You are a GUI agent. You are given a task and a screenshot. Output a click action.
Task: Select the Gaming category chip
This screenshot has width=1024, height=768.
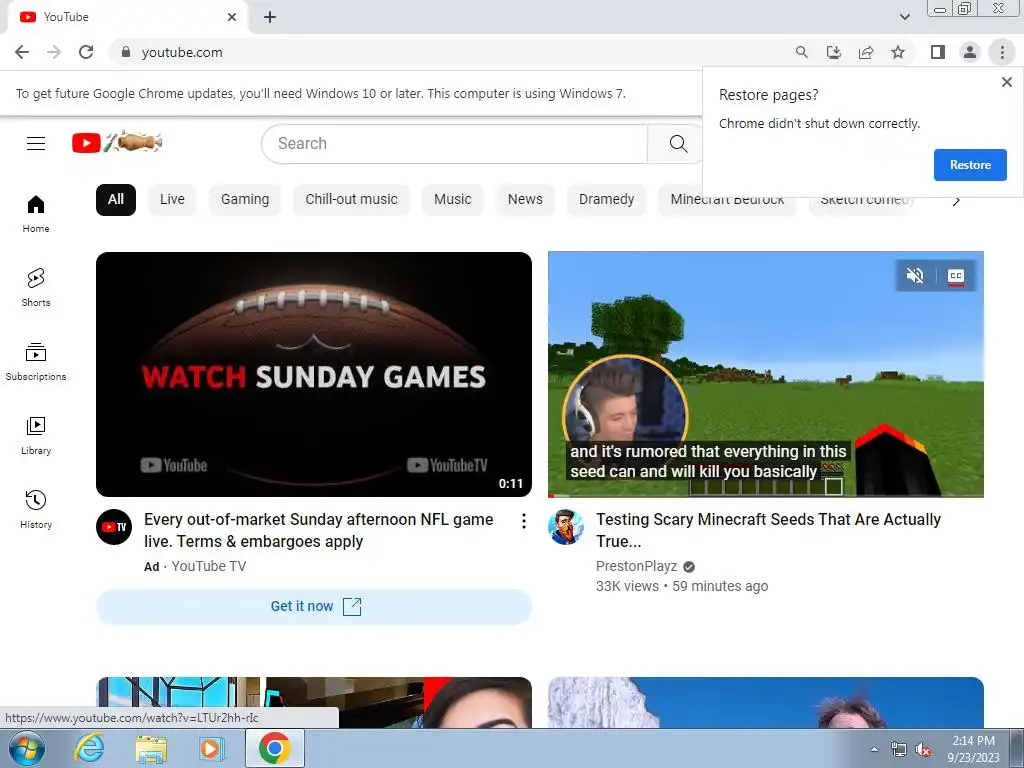(245, 200)
